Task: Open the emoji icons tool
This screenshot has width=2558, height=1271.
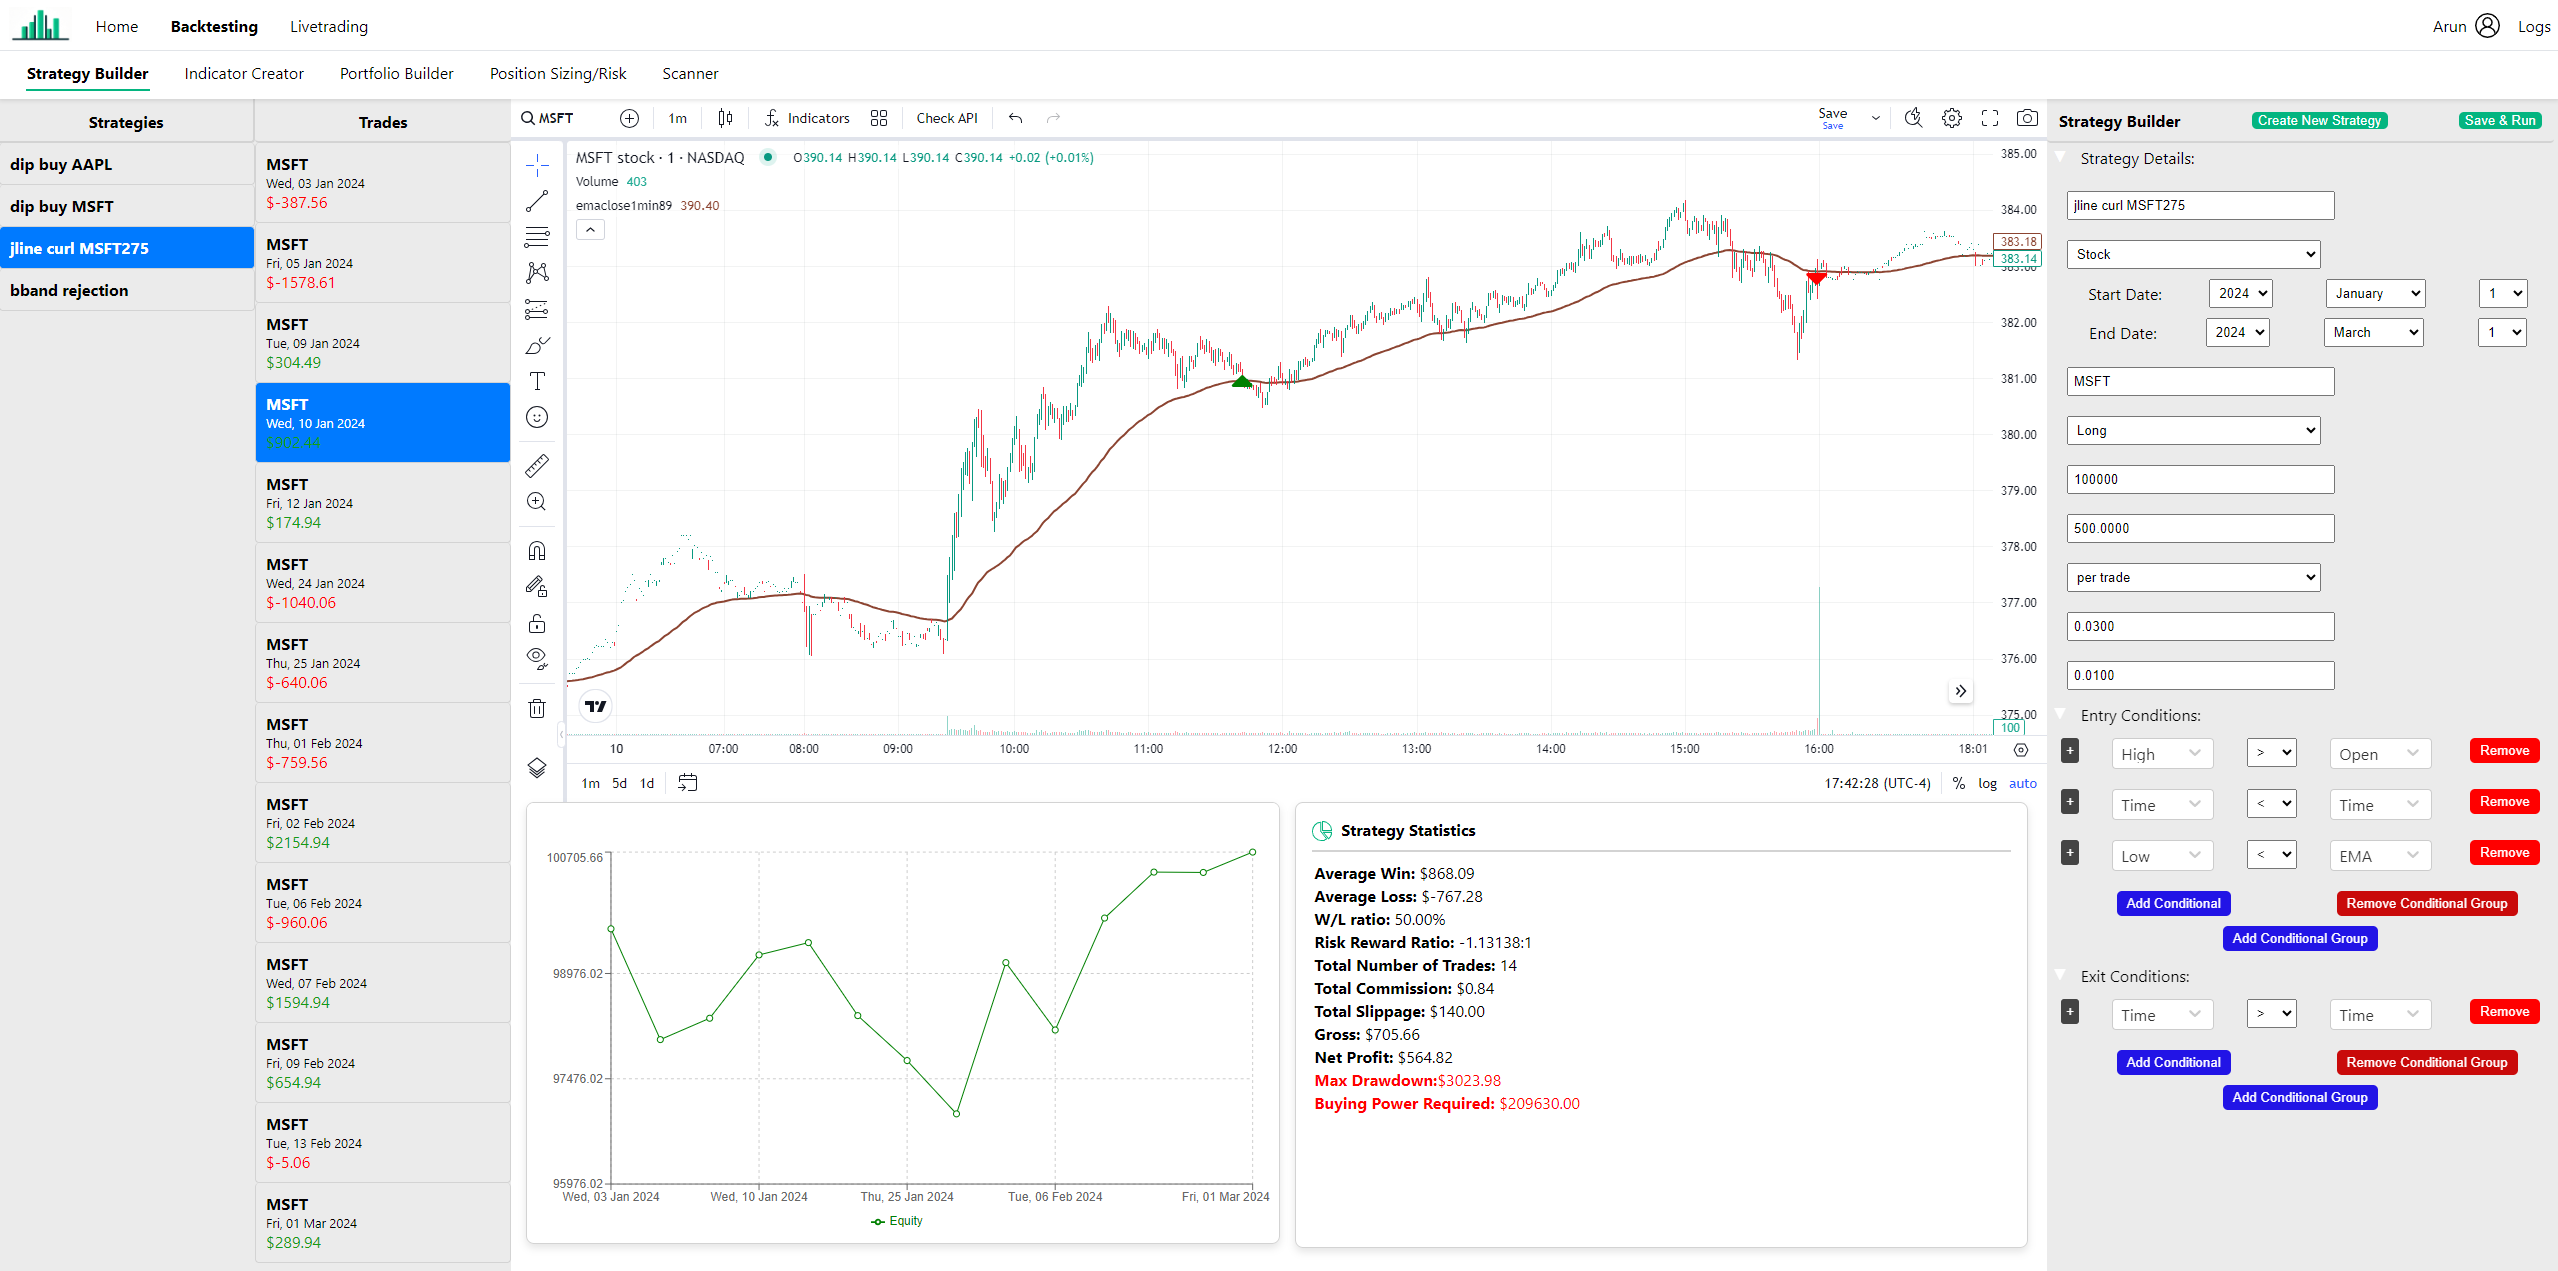Action: [x=537, y=417]
